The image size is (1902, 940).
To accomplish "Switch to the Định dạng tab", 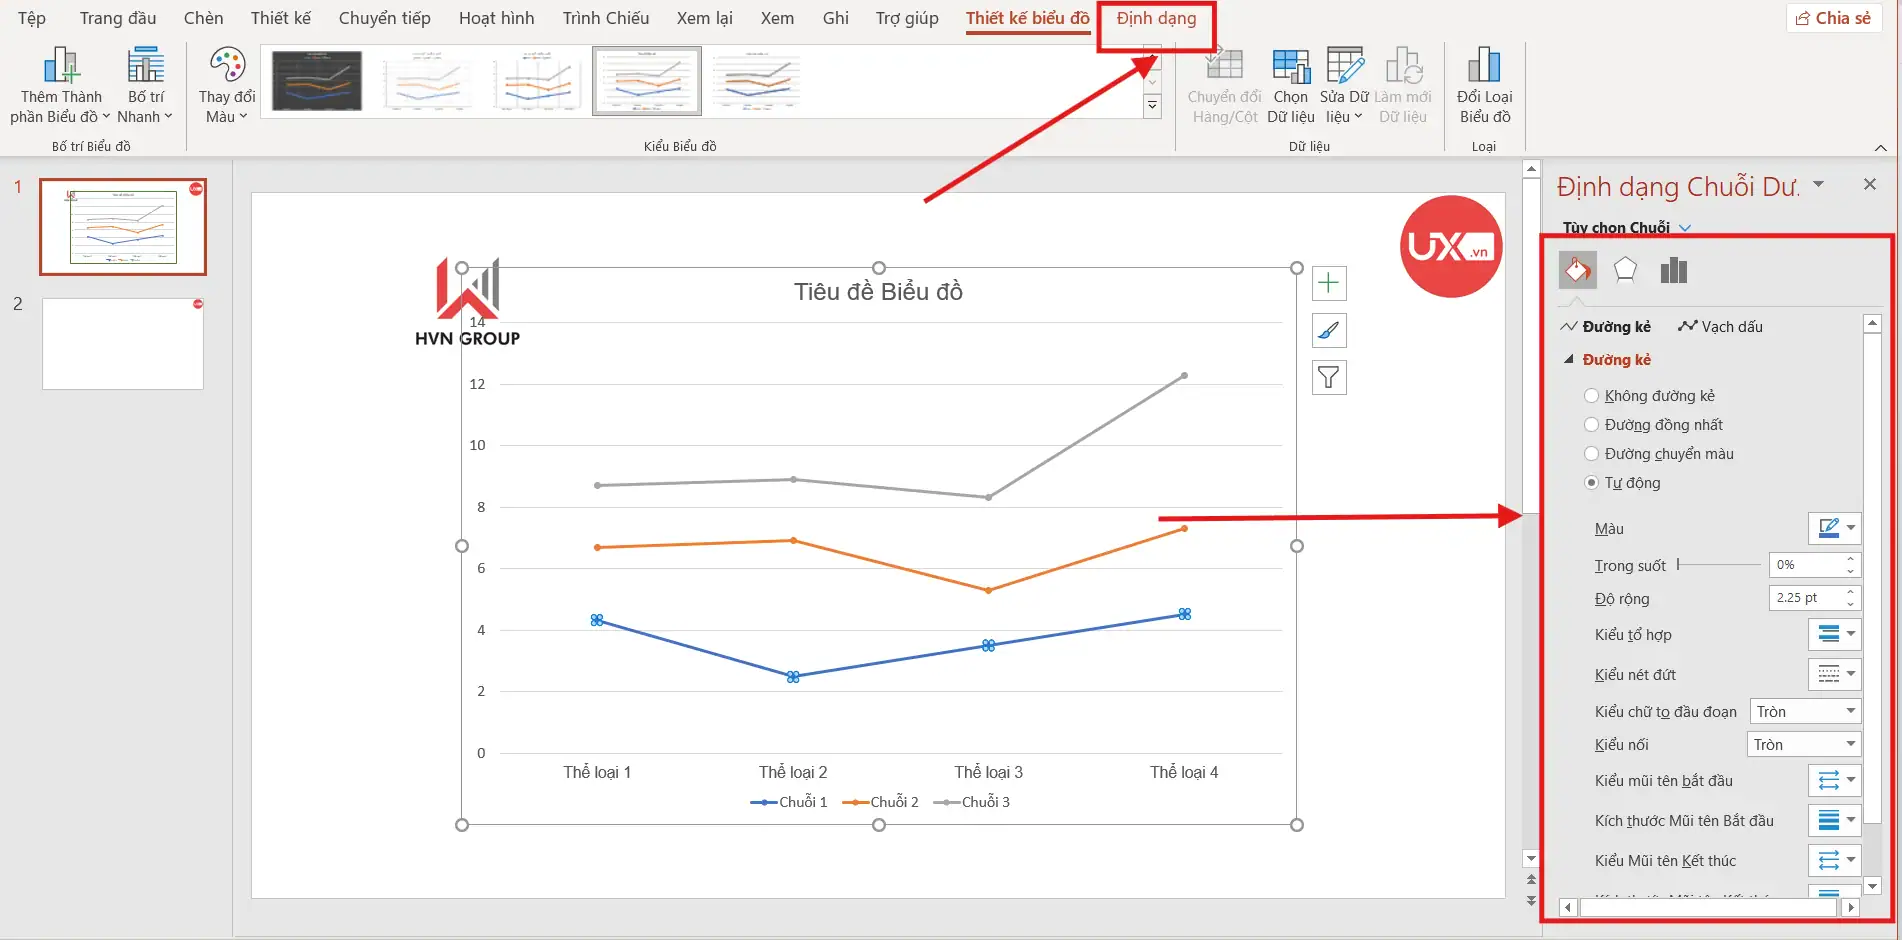I will 1156,18.
